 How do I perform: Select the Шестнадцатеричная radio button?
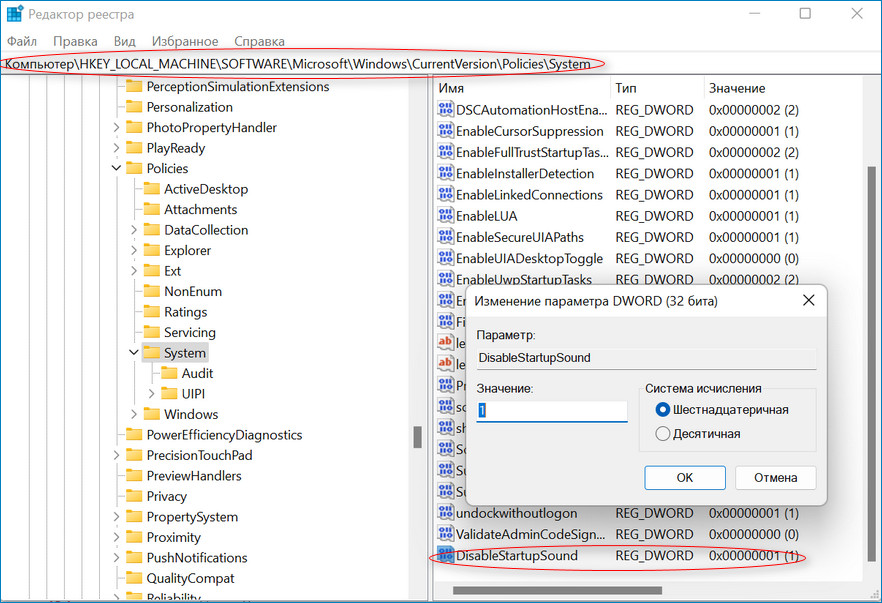click(662, 410)
